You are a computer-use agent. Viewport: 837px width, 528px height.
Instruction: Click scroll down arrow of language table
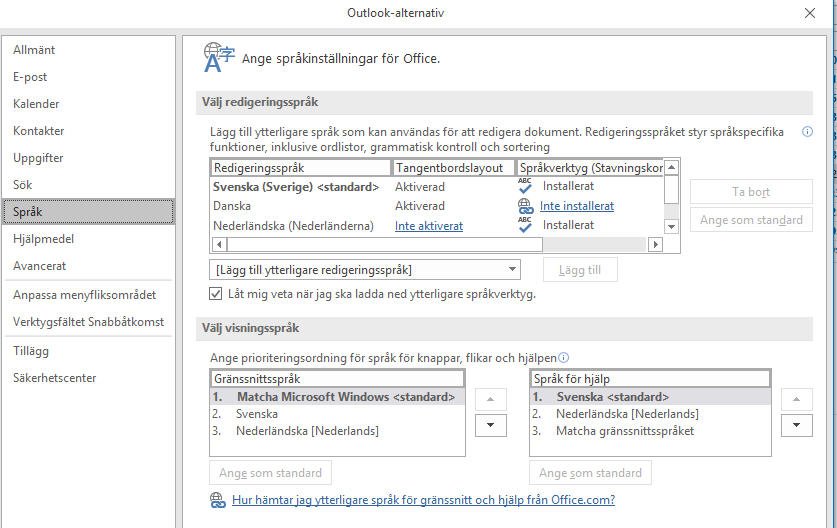tap(672, 227)
